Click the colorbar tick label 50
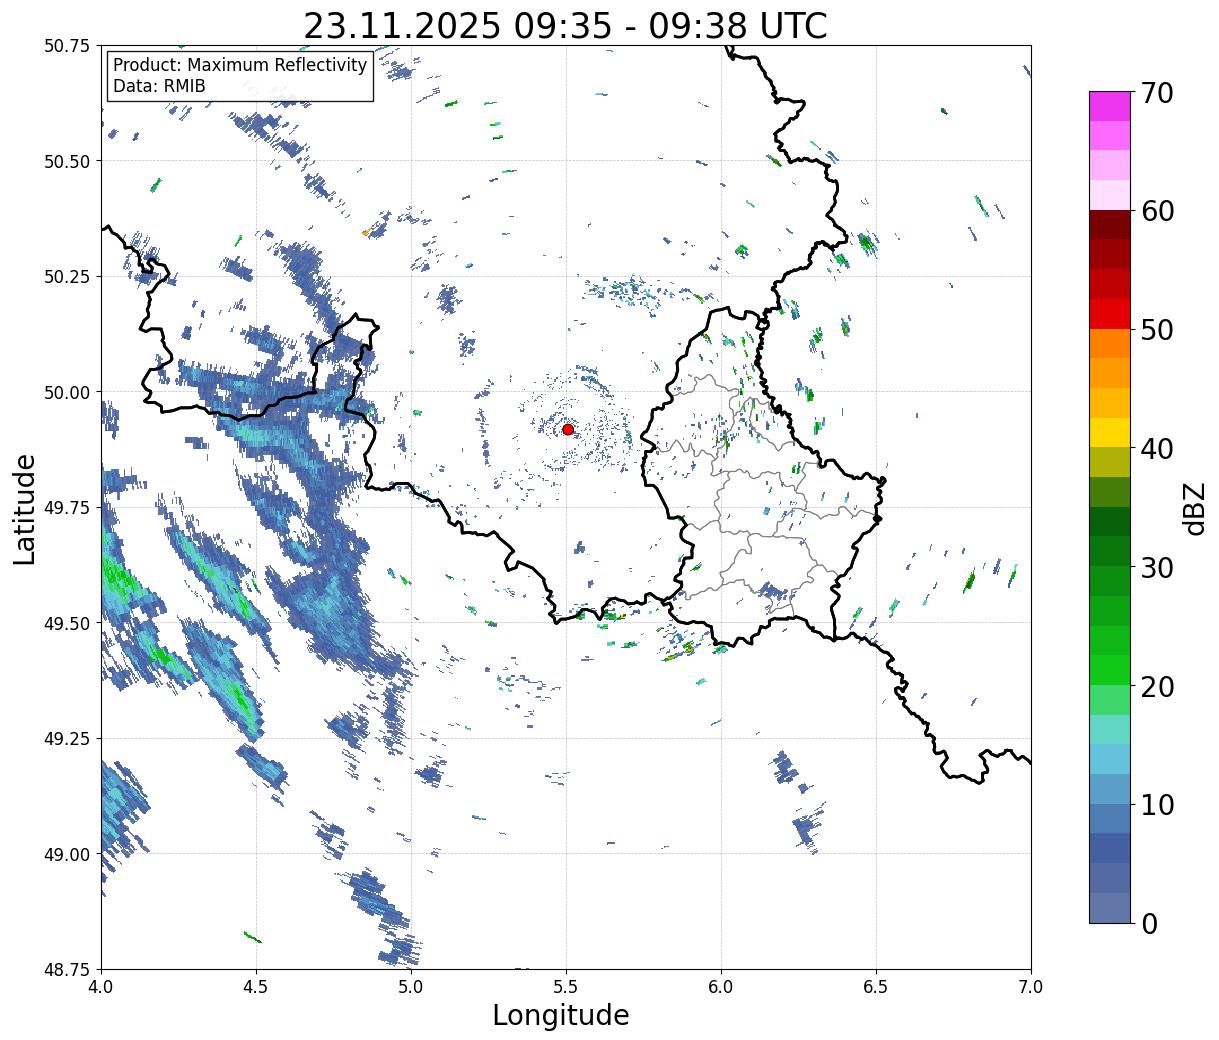Image resolution: width=1219 pixels, height=1040 pixels. pos(1157,330)
